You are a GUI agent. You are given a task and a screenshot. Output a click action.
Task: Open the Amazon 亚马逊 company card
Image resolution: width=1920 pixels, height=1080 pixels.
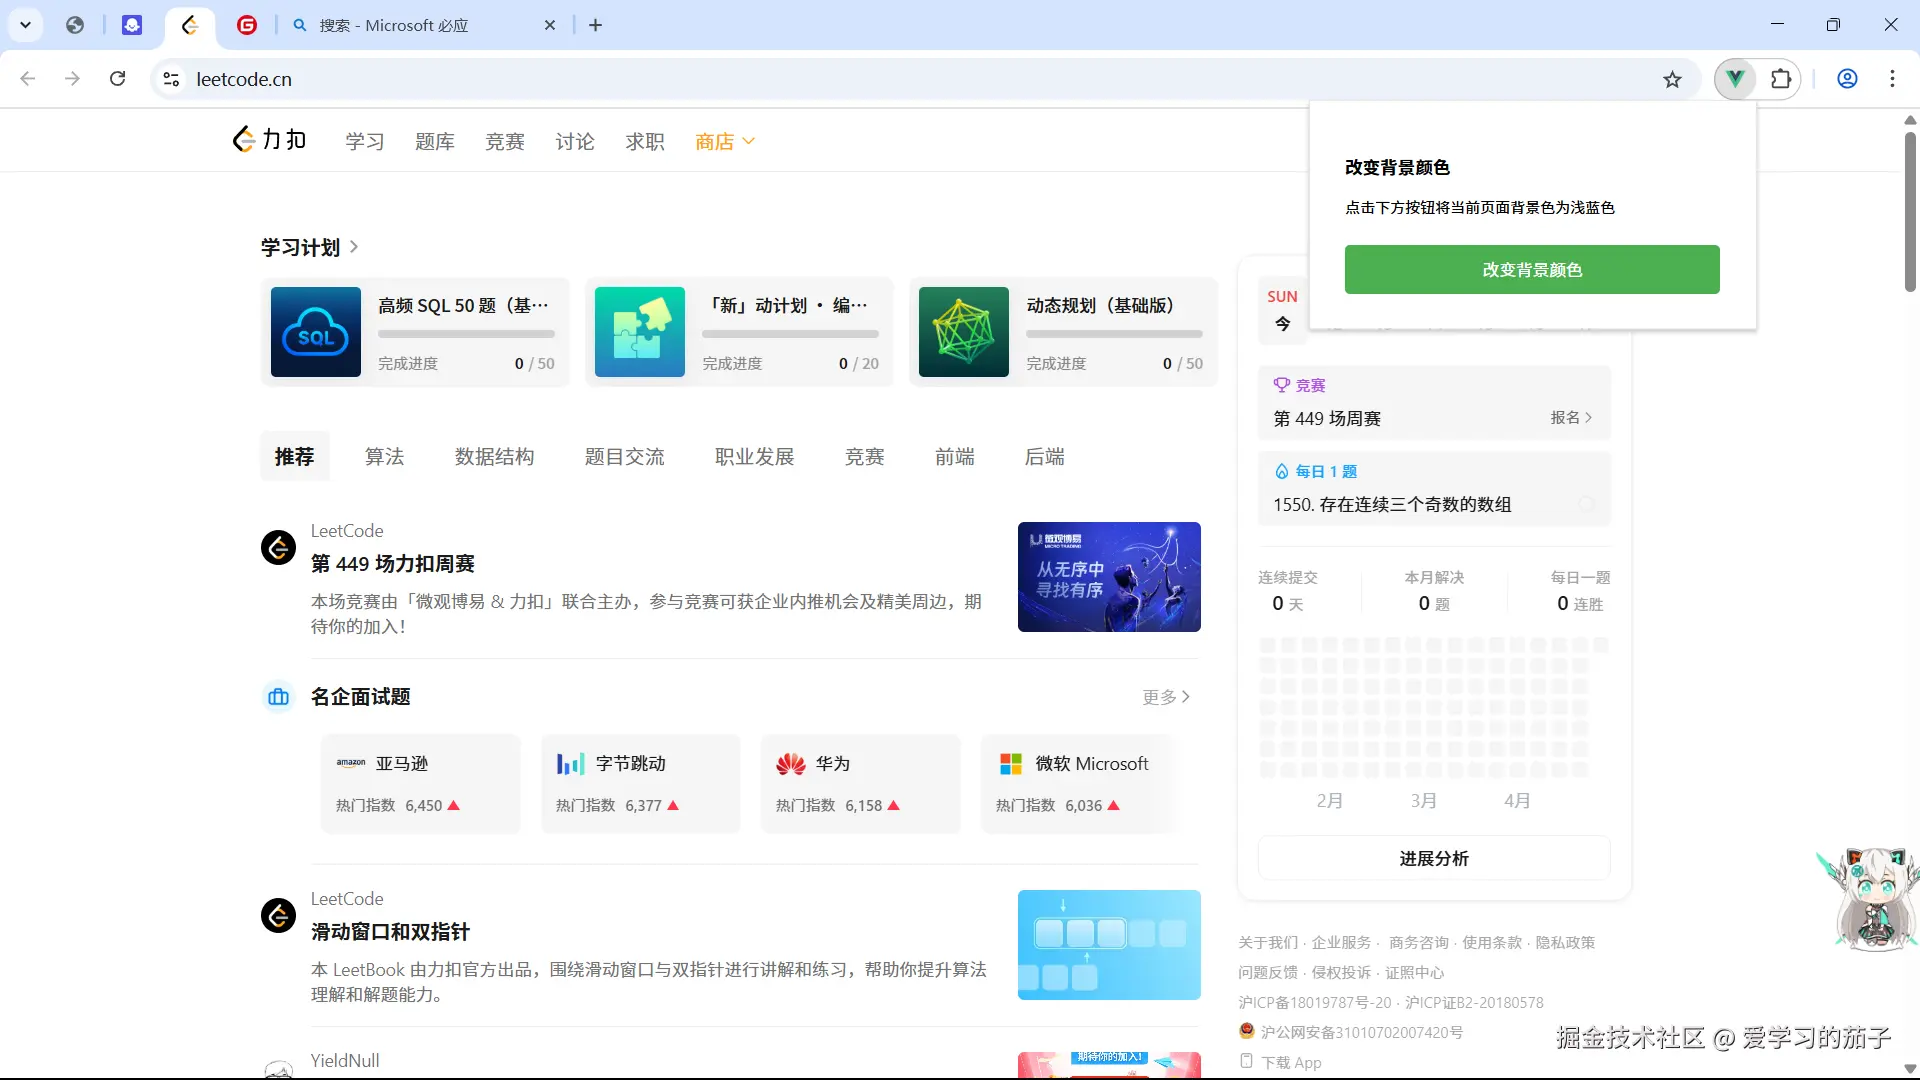click(x=421, y=783)
